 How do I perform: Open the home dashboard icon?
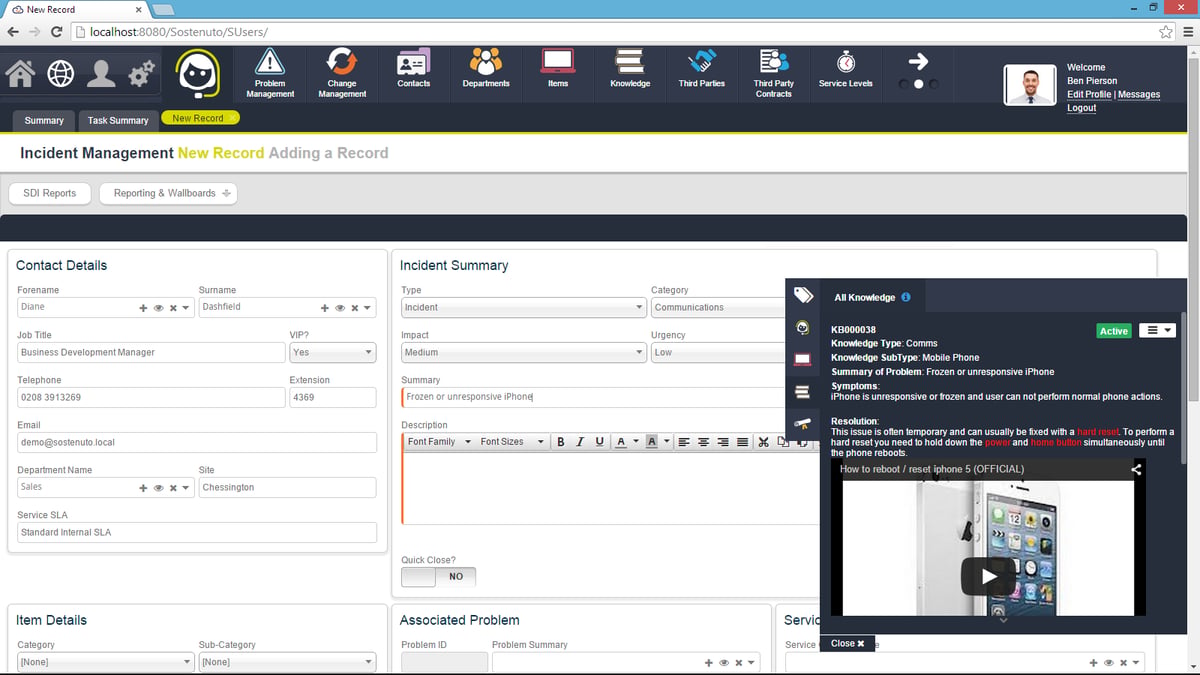pyautogui.click(x=21, y=74)
